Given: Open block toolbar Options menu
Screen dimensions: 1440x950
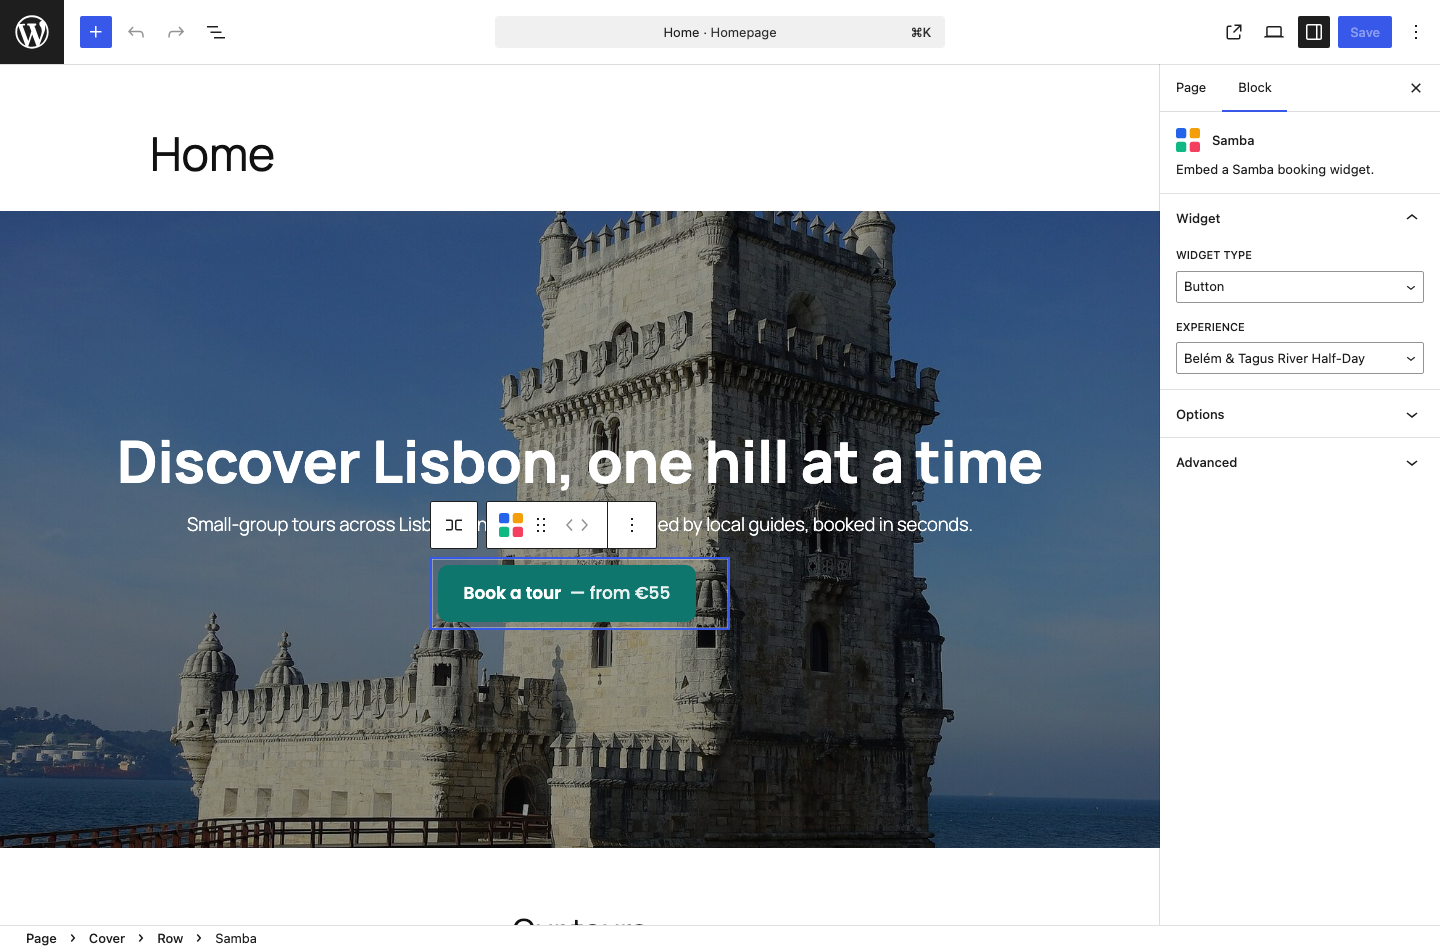Looking at the screenshot, I should click(x=632, y=525).
